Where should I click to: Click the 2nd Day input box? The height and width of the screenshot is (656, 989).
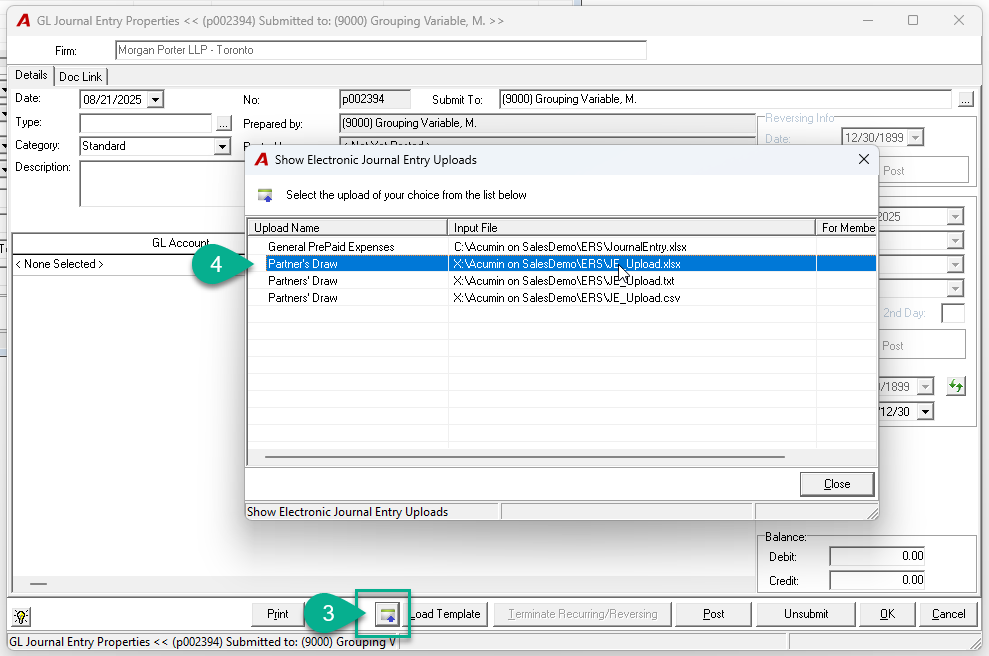pos(952,313)
